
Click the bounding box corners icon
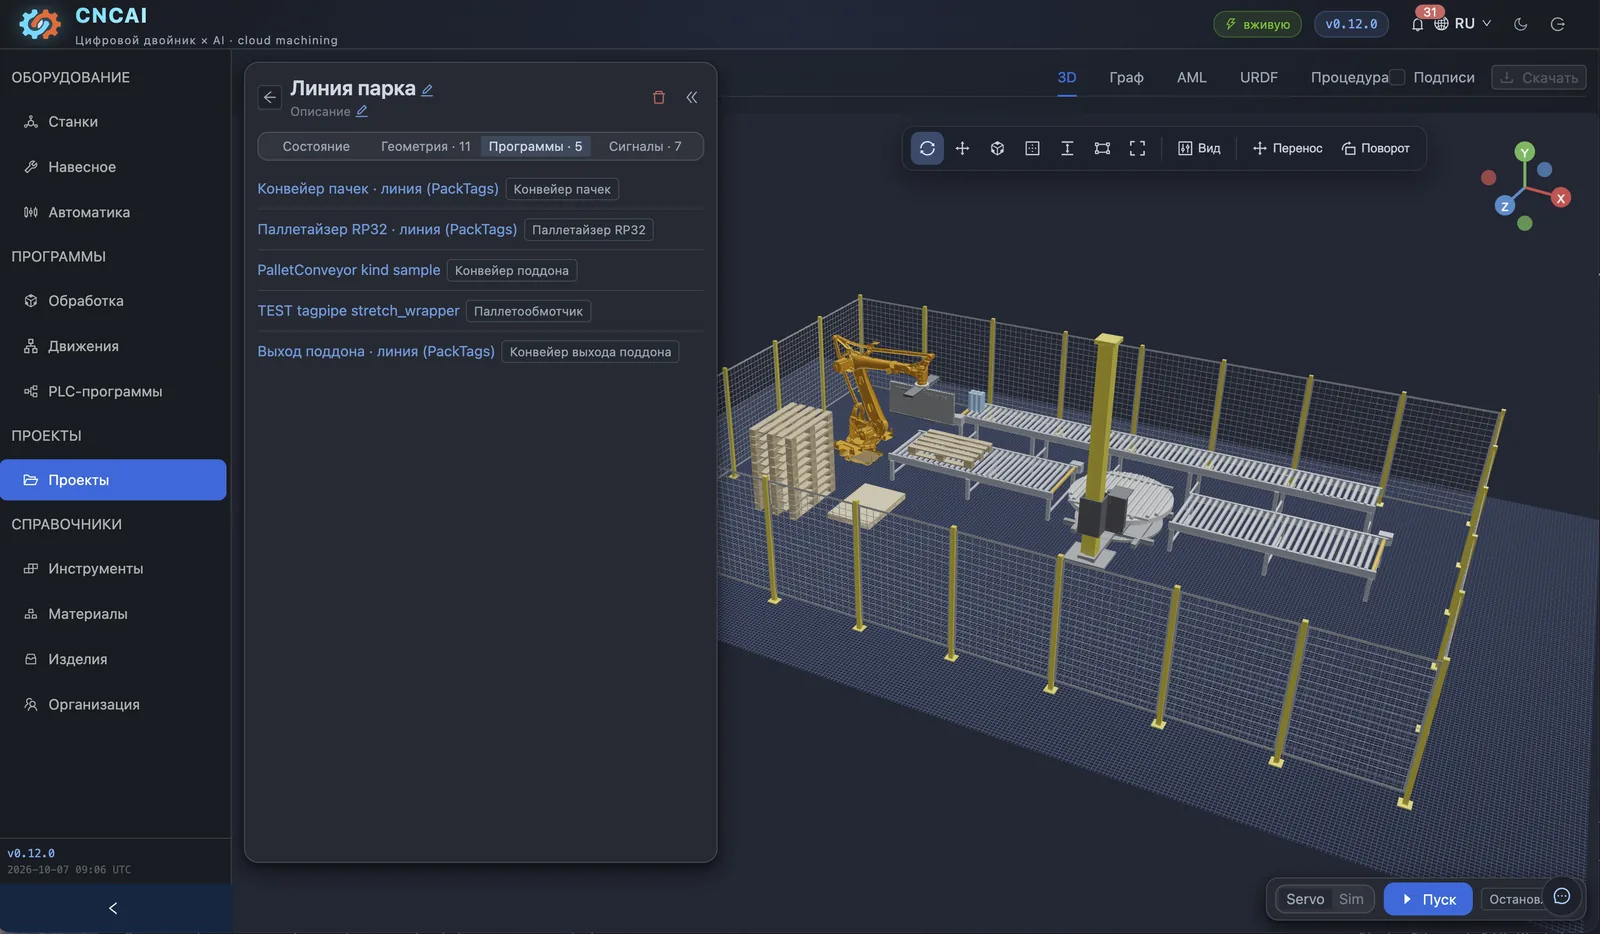1102,148
